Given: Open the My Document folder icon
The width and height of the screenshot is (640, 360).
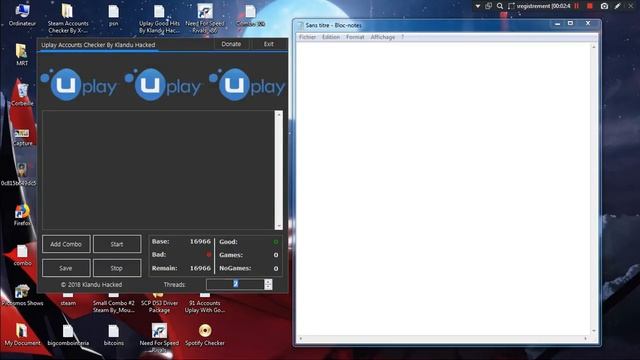Looking at the screenshot, I should 22,335.
